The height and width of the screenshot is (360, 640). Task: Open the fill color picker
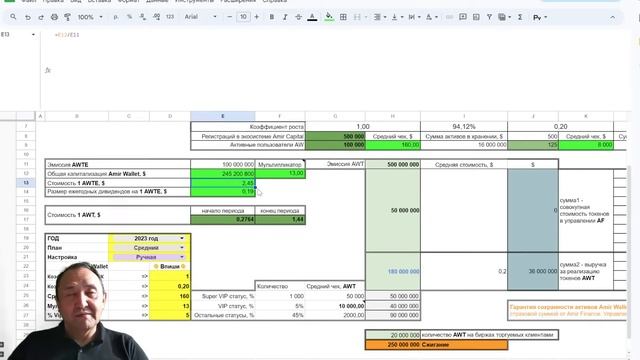pos(329,17)
